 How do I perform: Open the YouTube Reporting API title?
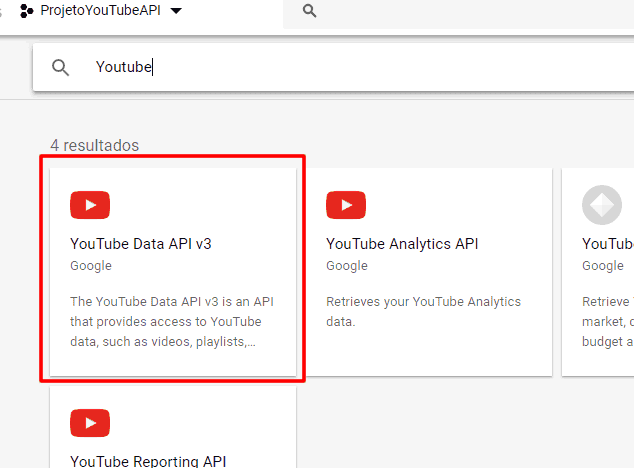click(148, 461)
